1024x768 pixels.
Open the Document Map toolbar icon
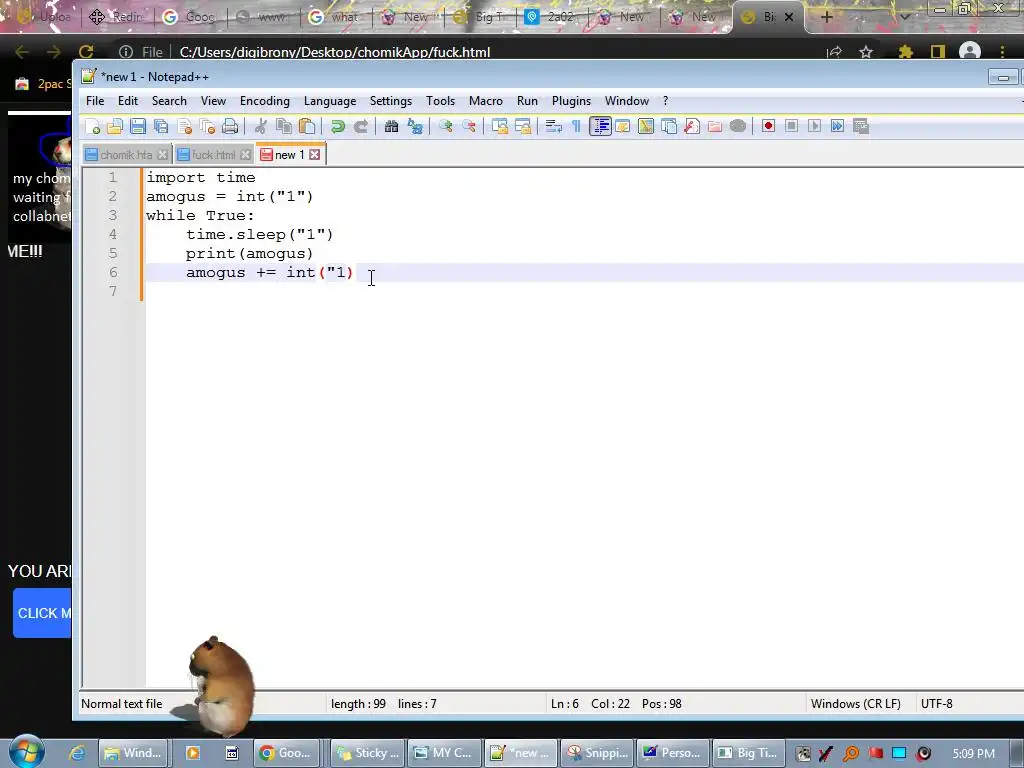(646, 126)
